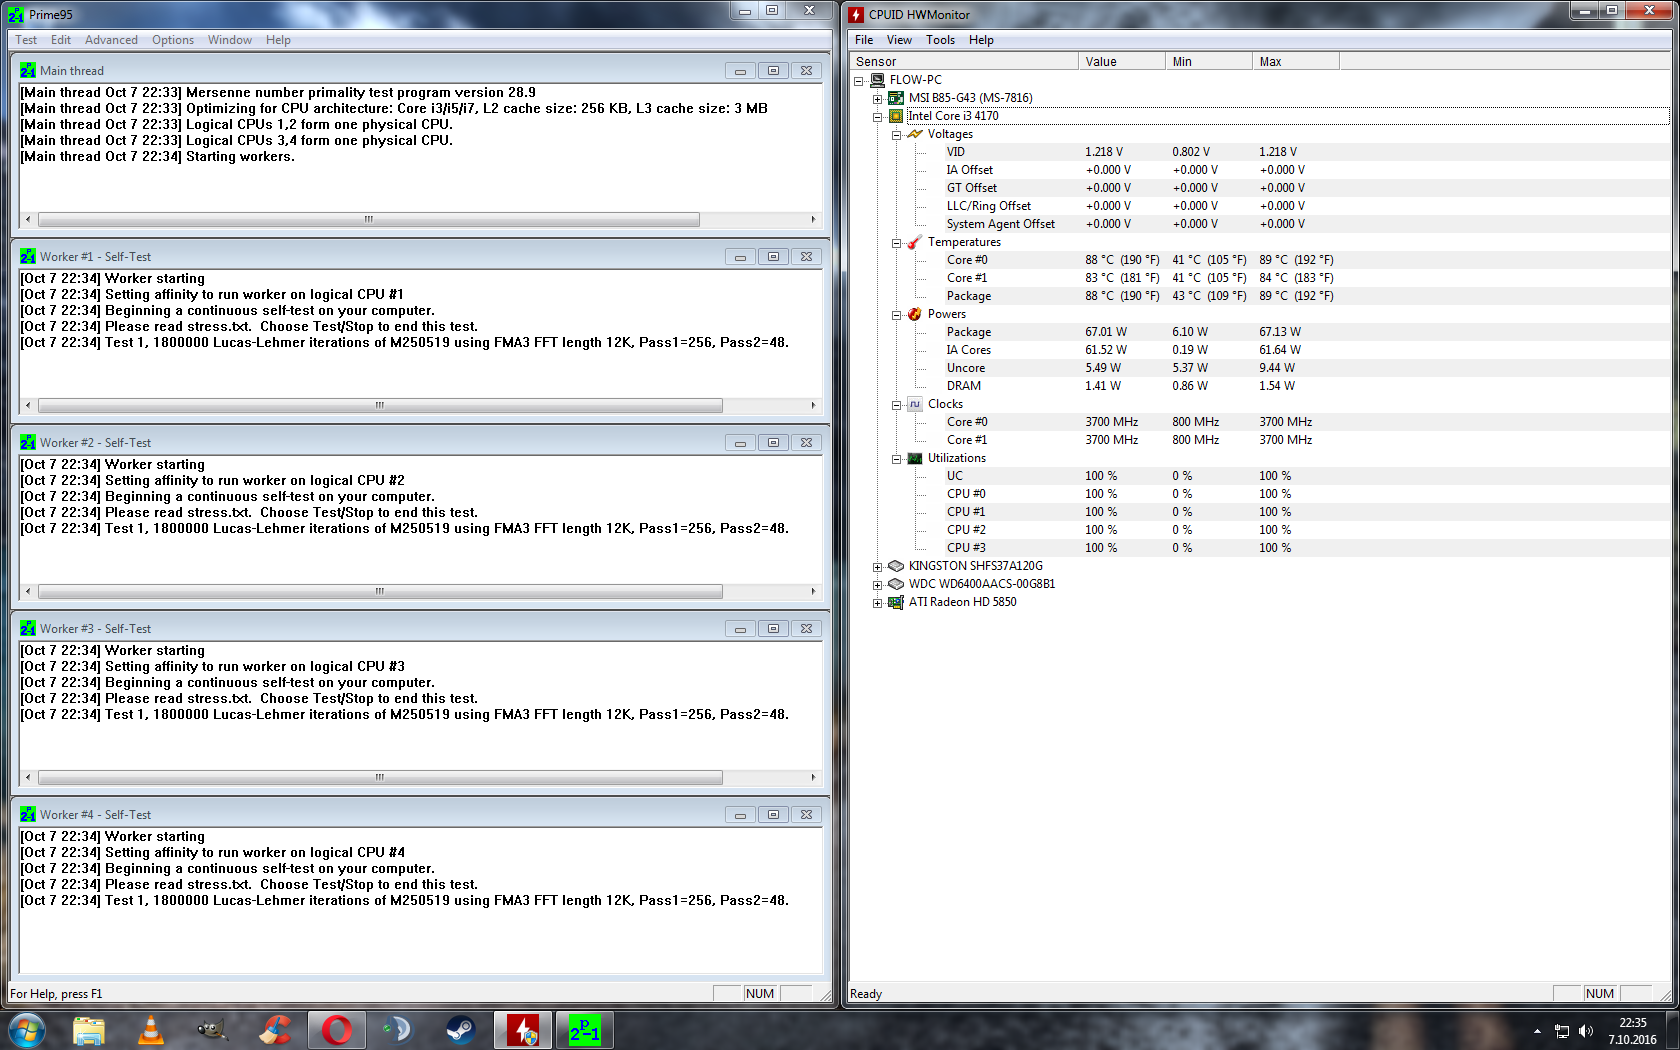Collapse the FLOW-PC tree node
This screenshot has width=1680, height=1050.
coord(858,81)
